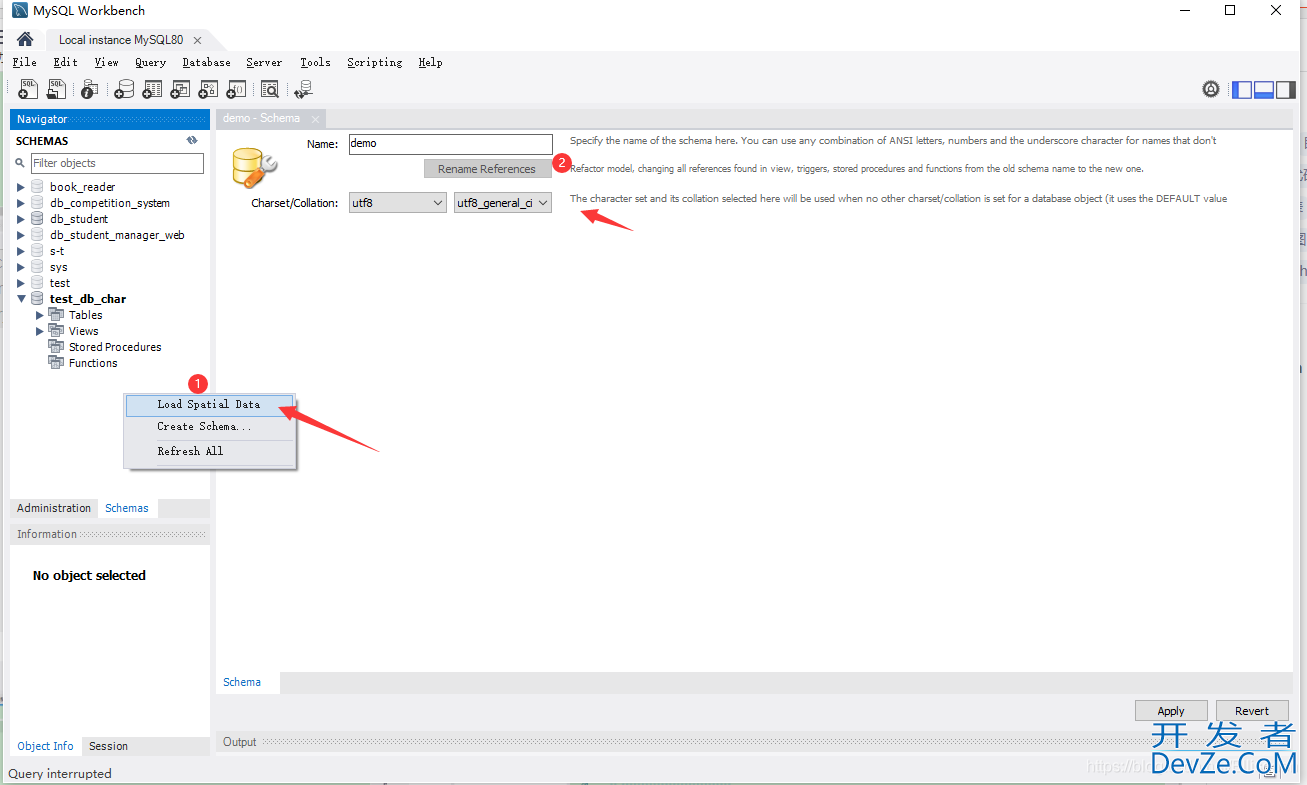Expand the db_competition_system schema
1307x785 pixels.
point(22,203)
